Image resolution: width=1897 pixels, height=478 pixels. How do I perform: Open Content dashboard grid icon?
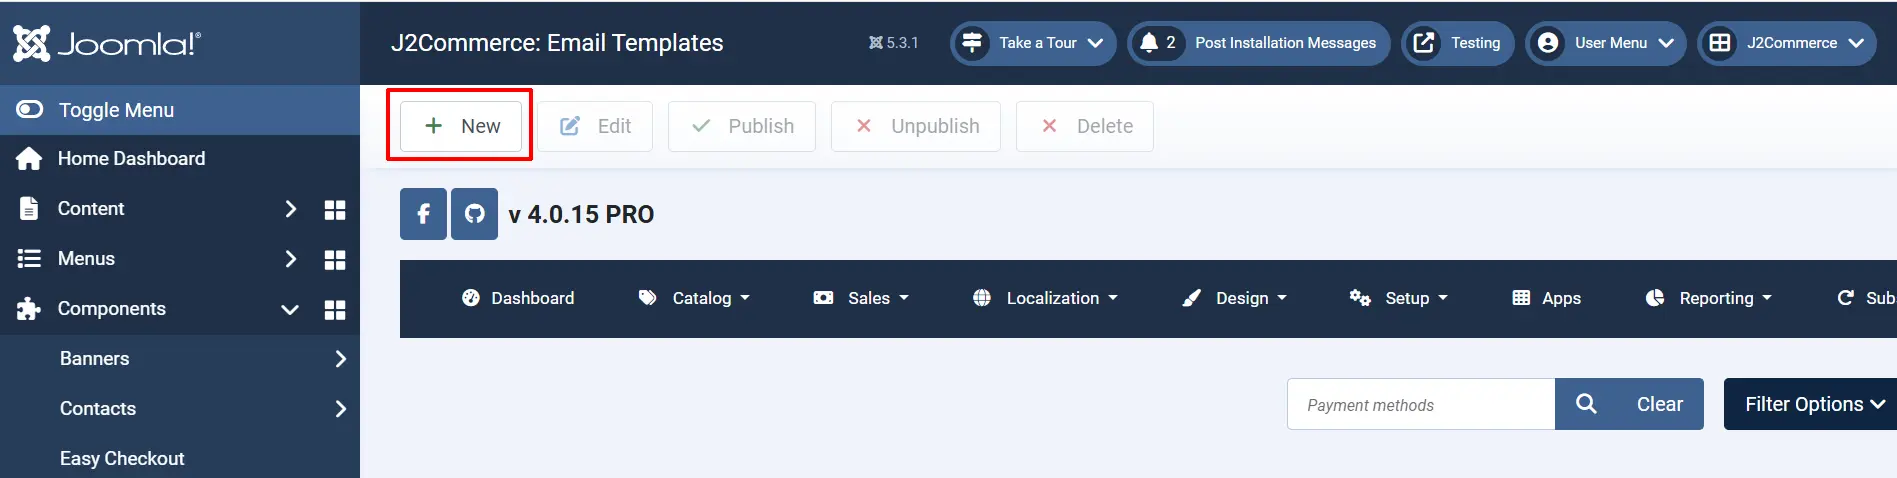coord(335,209)
